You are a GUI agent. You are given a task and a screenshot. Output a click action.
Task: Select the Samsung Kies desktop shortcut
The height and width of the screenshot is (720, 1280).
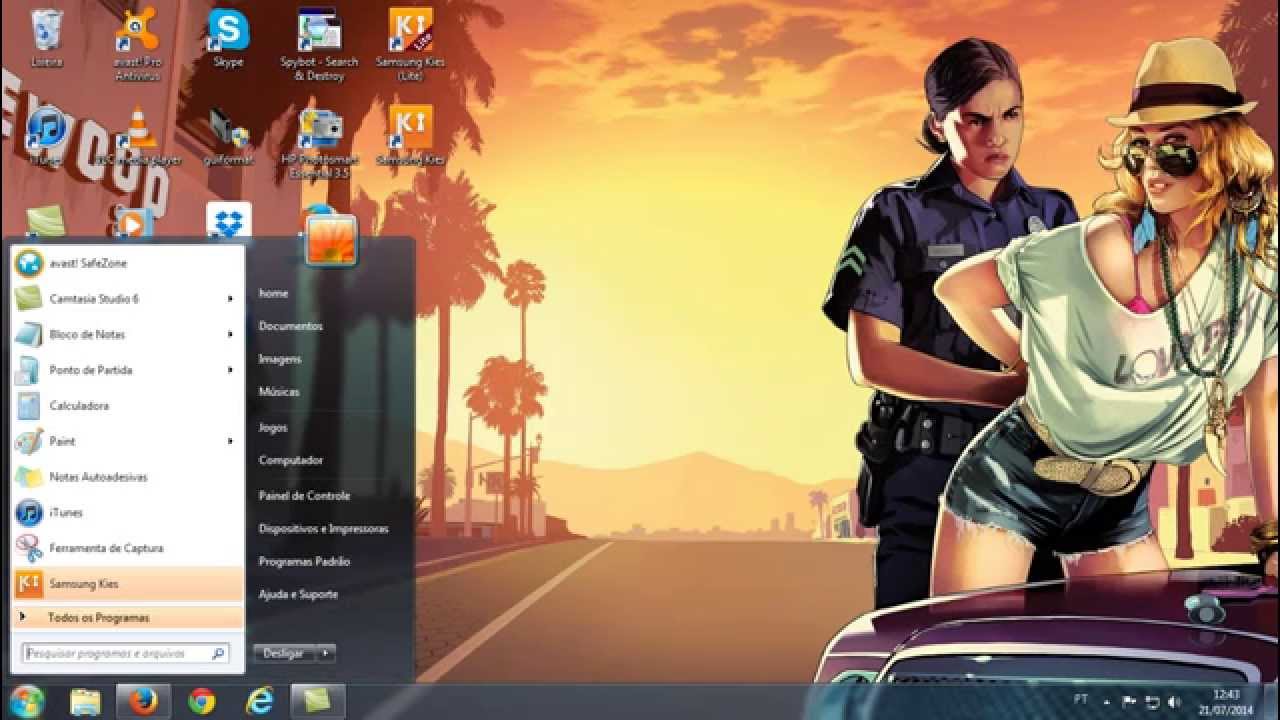coord(410,136)
